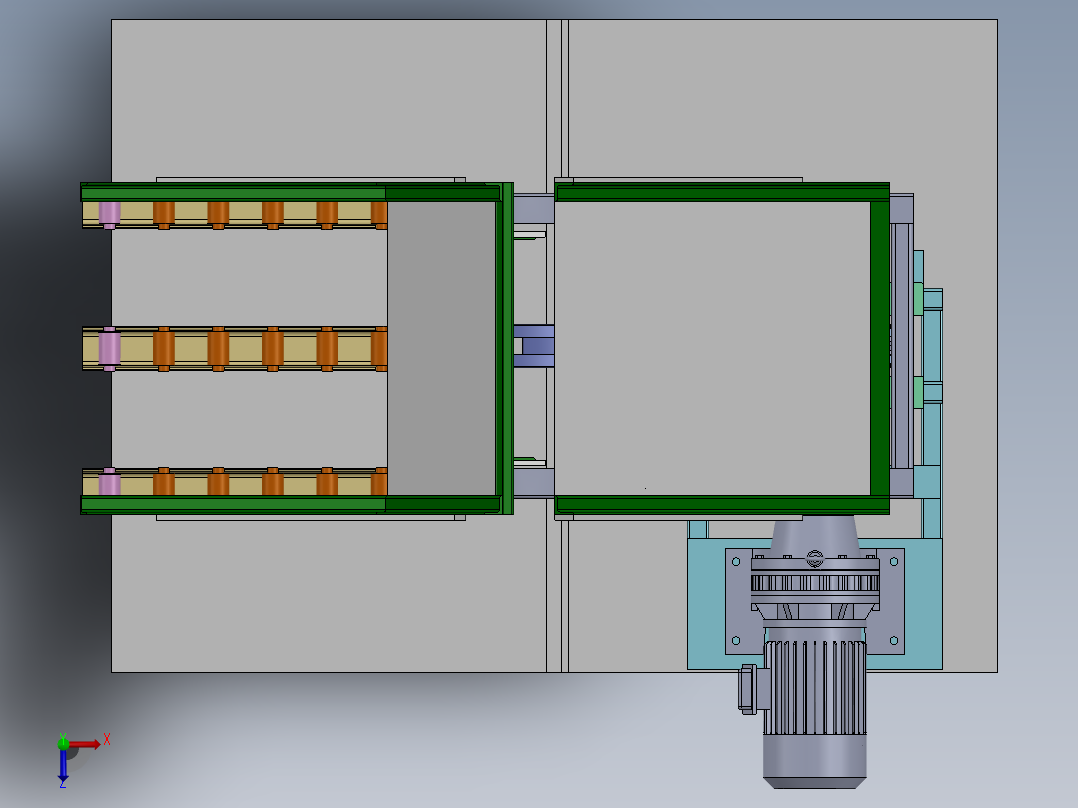1078x808 pixels.
Task: Select the pink roller on the middle conveyor rail
Action: tap(109, 349)
